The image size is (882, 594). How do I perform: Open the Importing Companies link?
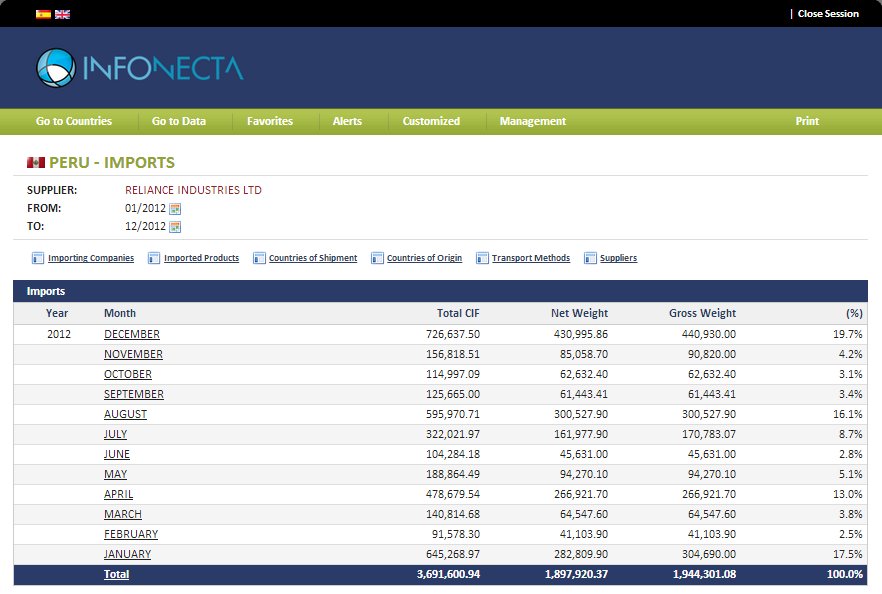point(91,258)
